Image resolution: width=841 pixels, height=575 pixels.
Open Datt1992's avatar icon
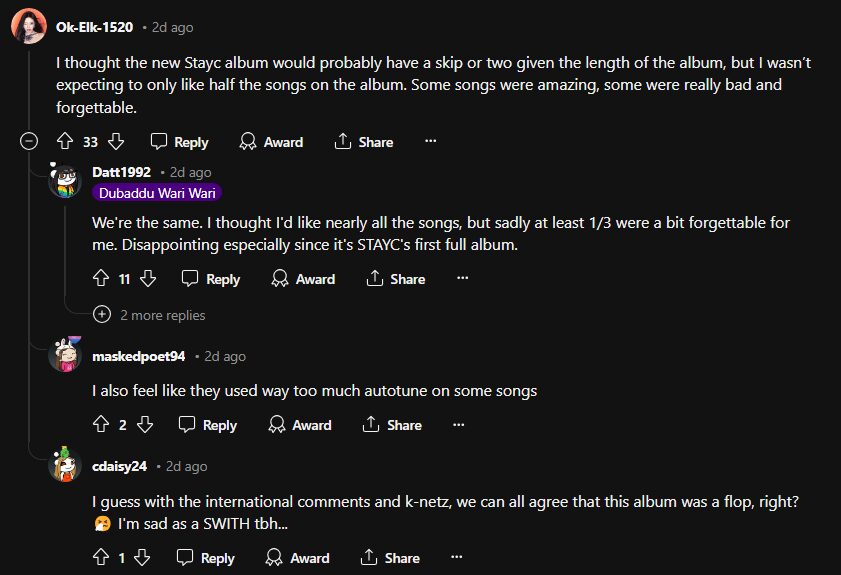pos(64,181)
